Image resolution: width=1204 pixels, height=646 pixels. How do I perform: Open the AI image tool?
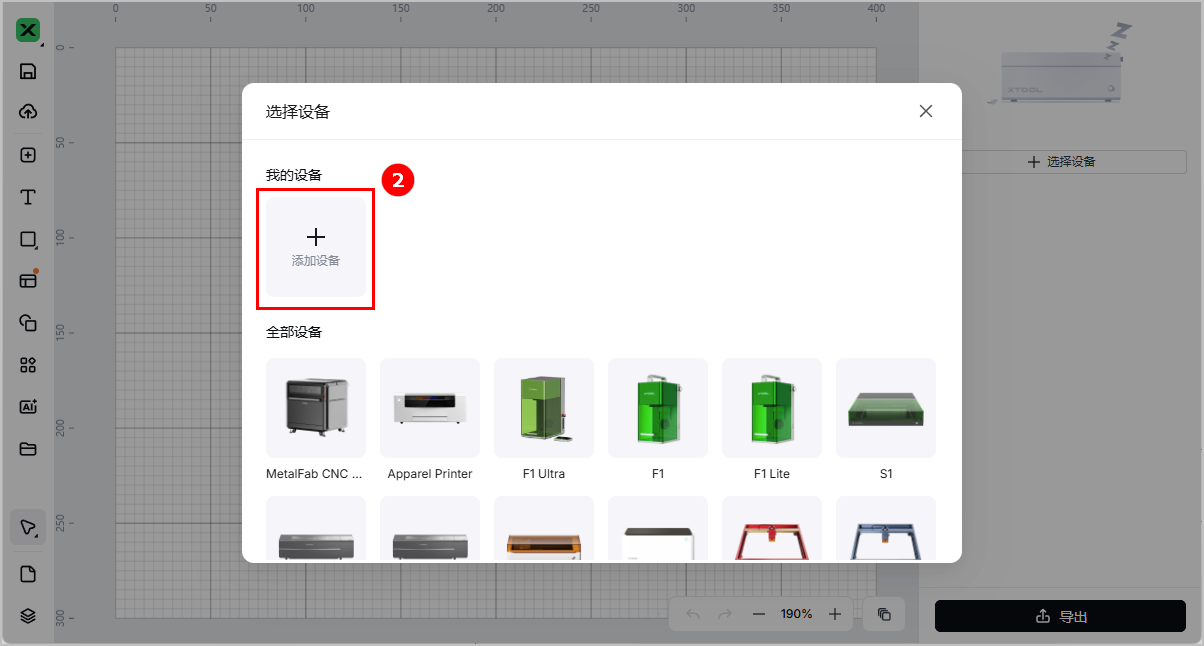point(28,407)
